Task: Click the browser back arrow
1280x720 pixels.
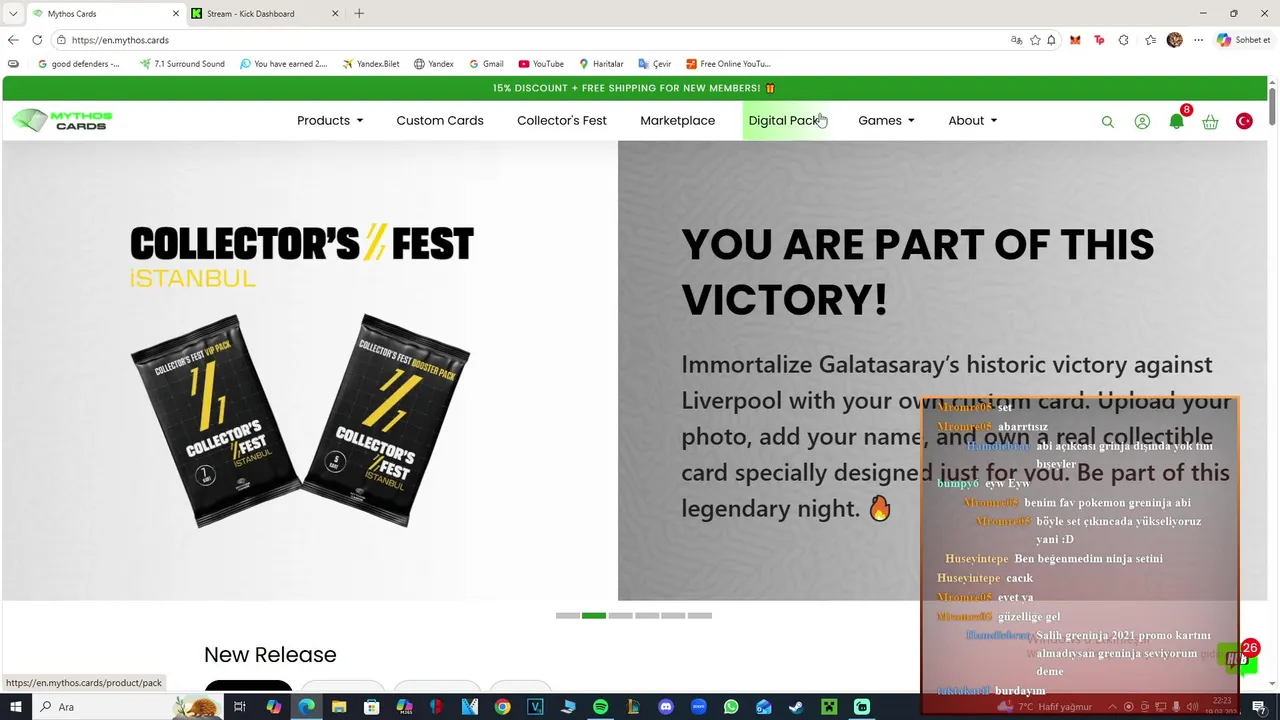Action: tap(12, 40)
